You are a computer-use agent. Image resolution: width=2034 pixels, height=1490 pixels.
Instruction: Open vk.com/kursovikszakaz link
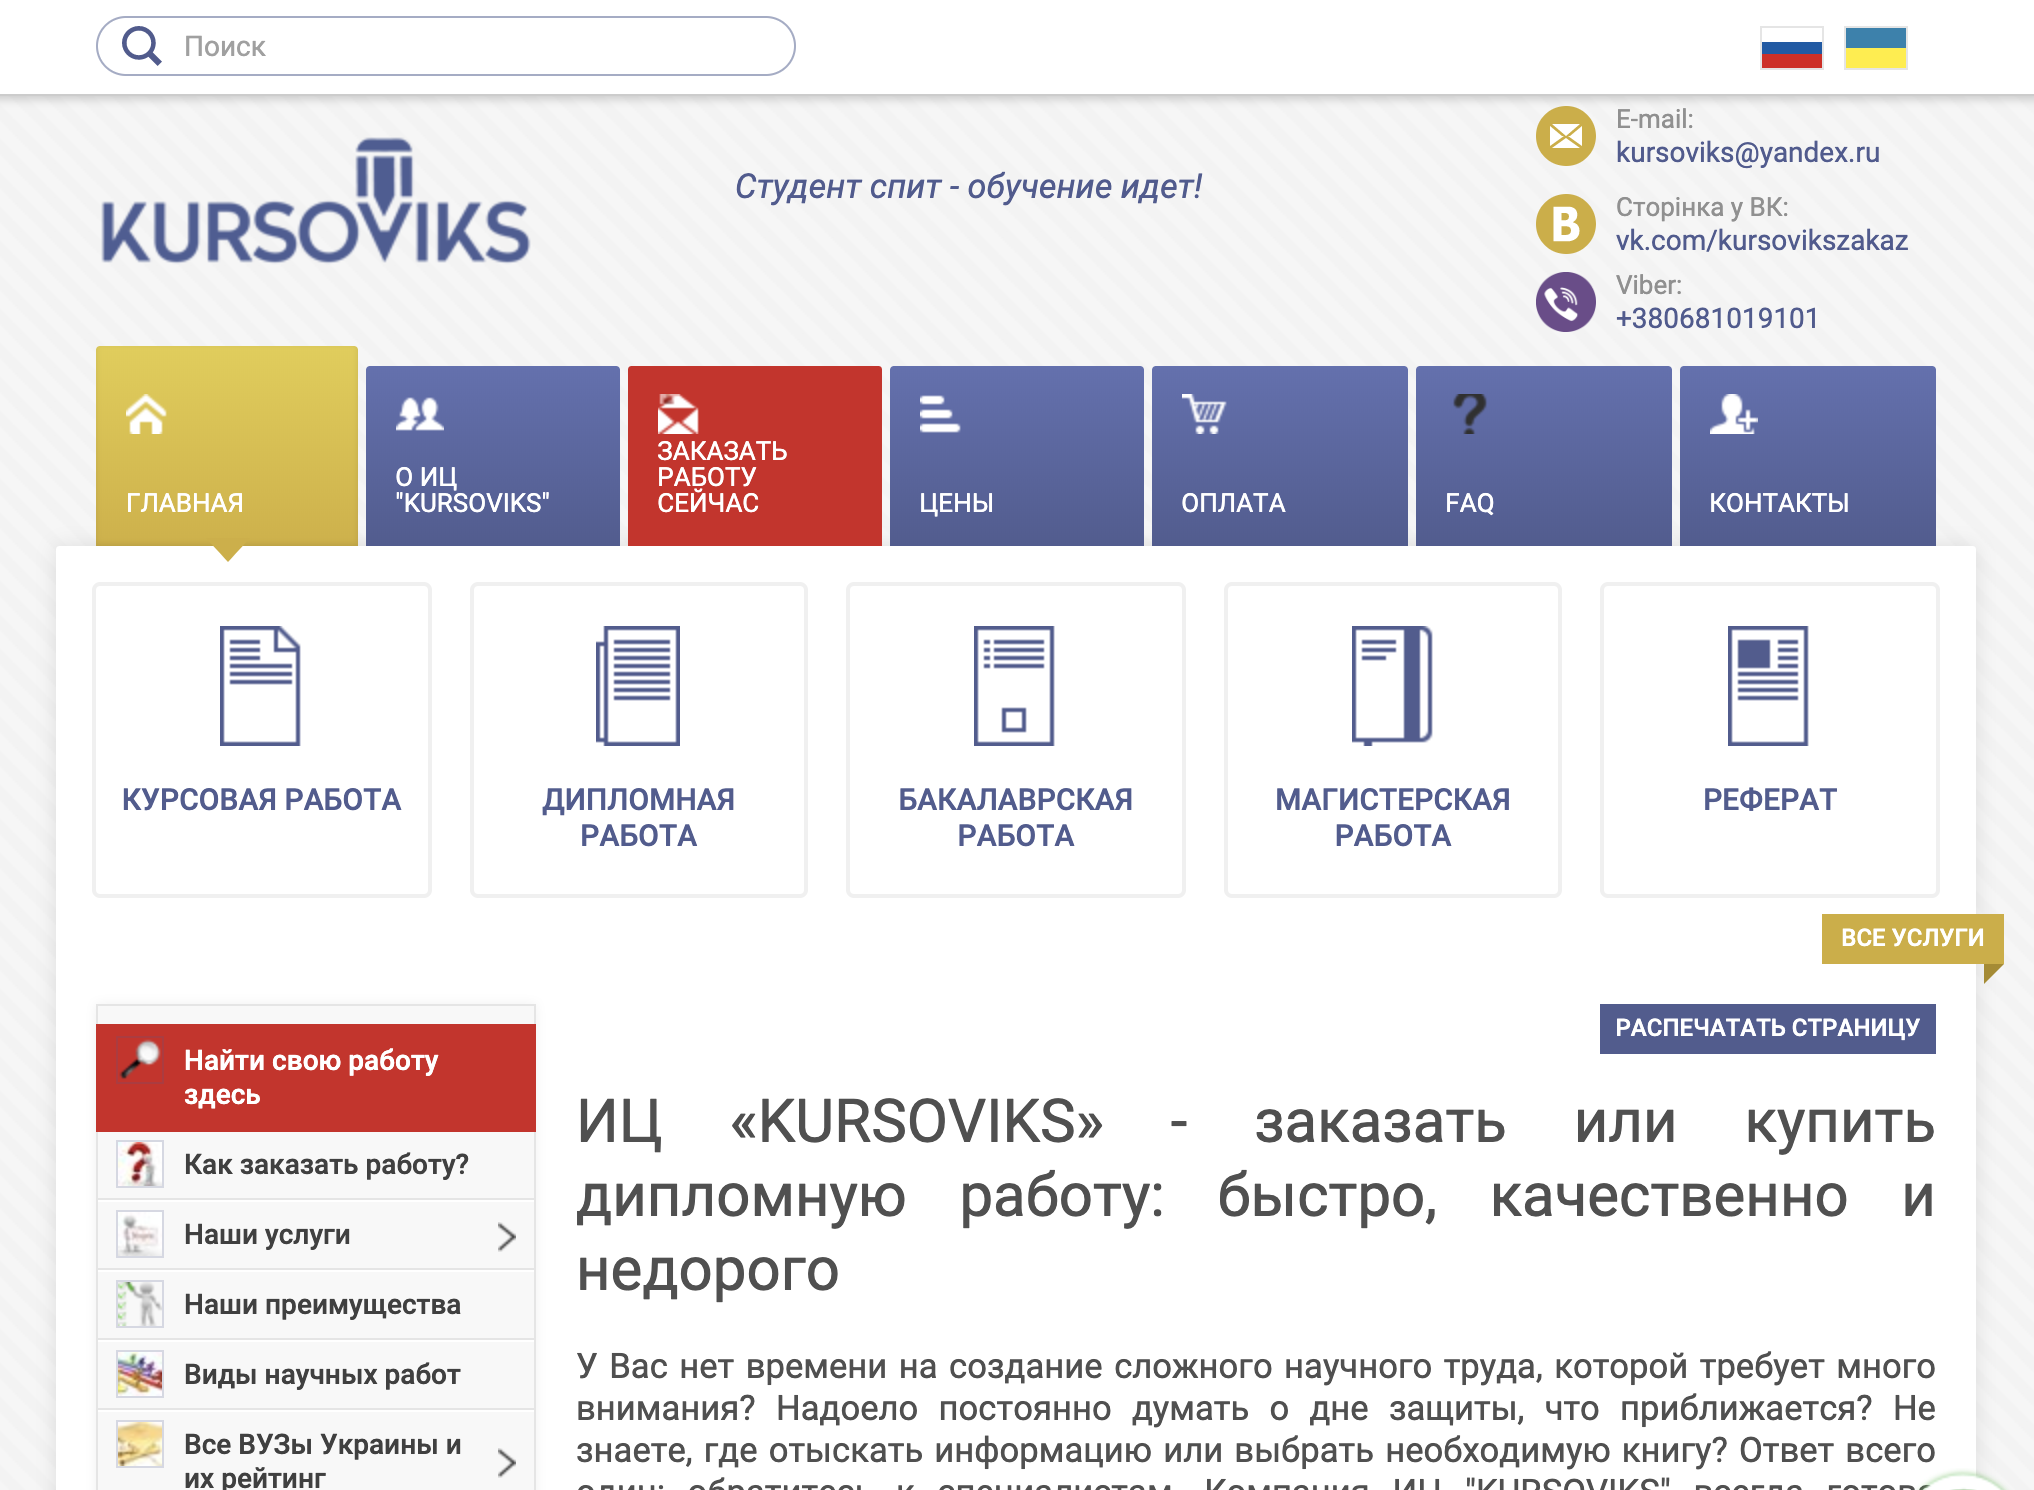coord(1761,240)
